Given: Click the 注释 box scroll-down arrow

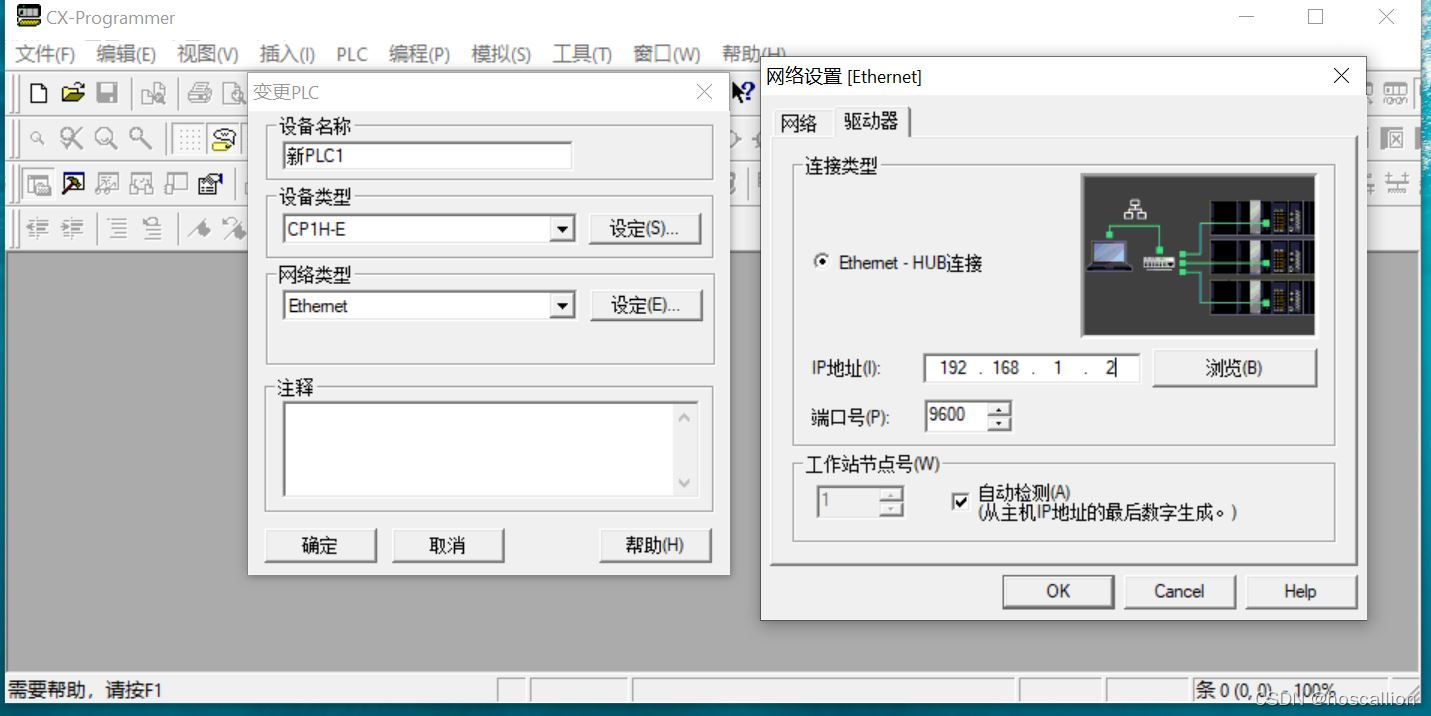Looking at the screenshot, I should [684, 483].
